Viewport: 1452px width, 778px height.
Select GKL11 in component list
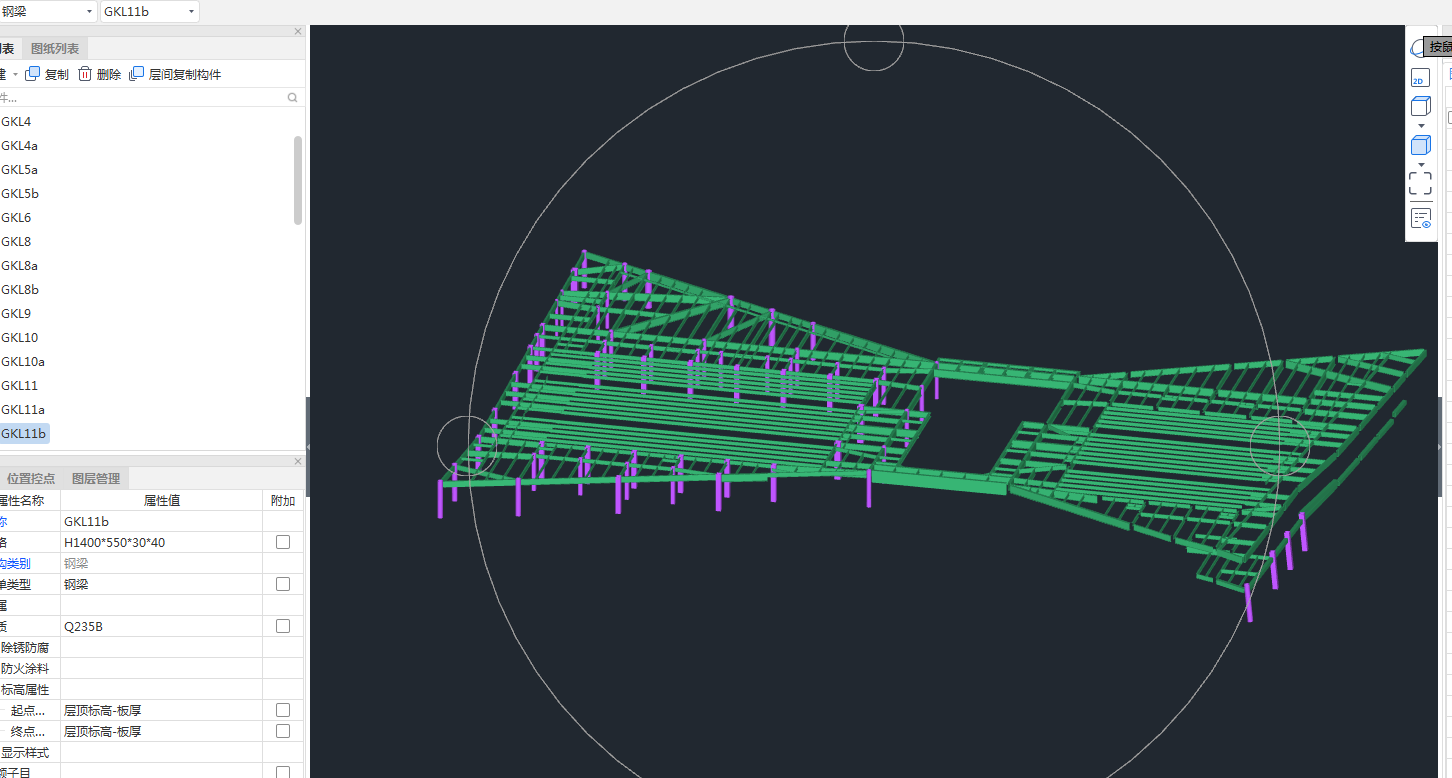[x=19, y=386]
